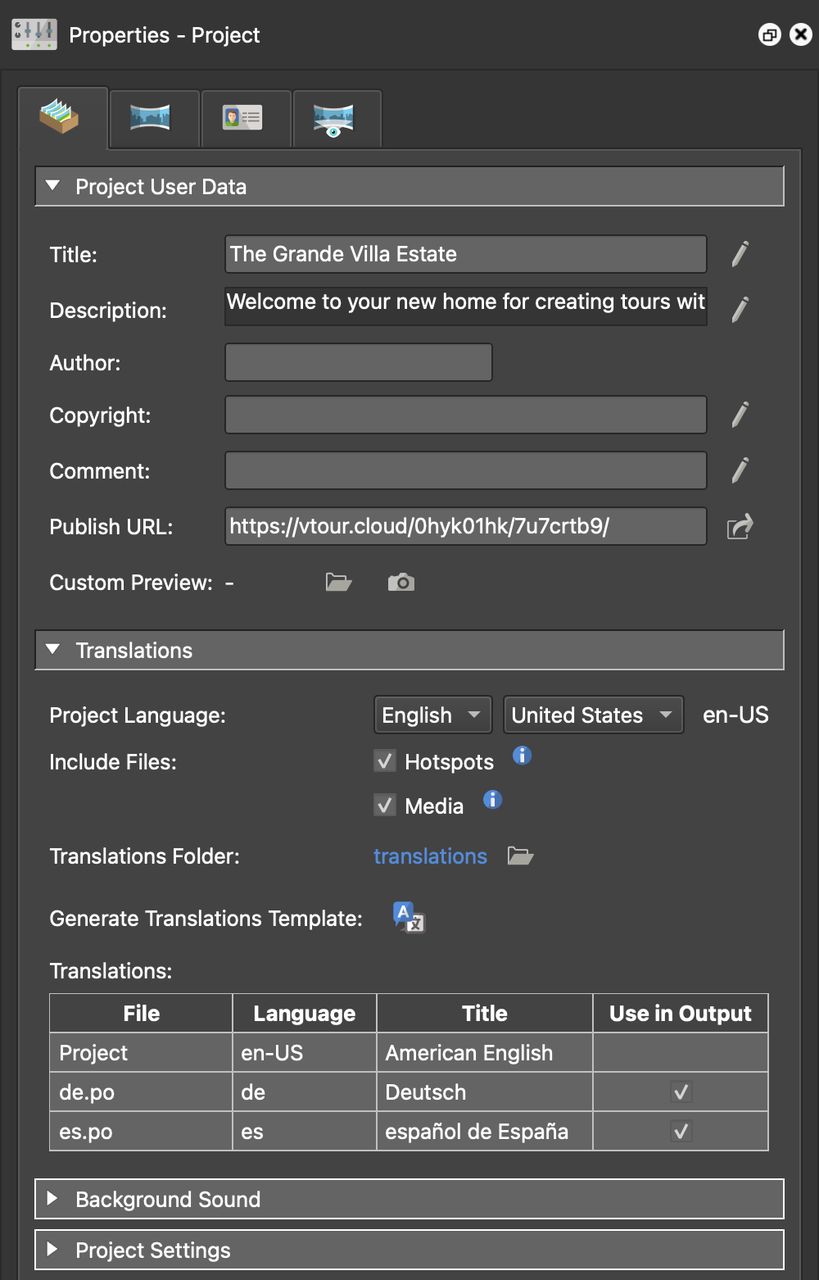Undock the Properties panel
The height and width of the screenshot is (1280, 819).
point(769,35)
